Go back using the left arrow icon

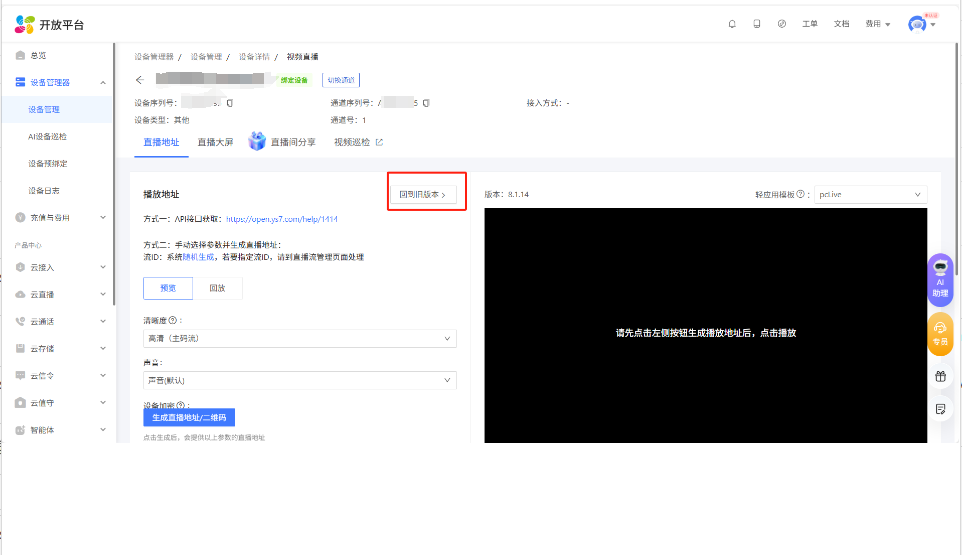(140, 80)
